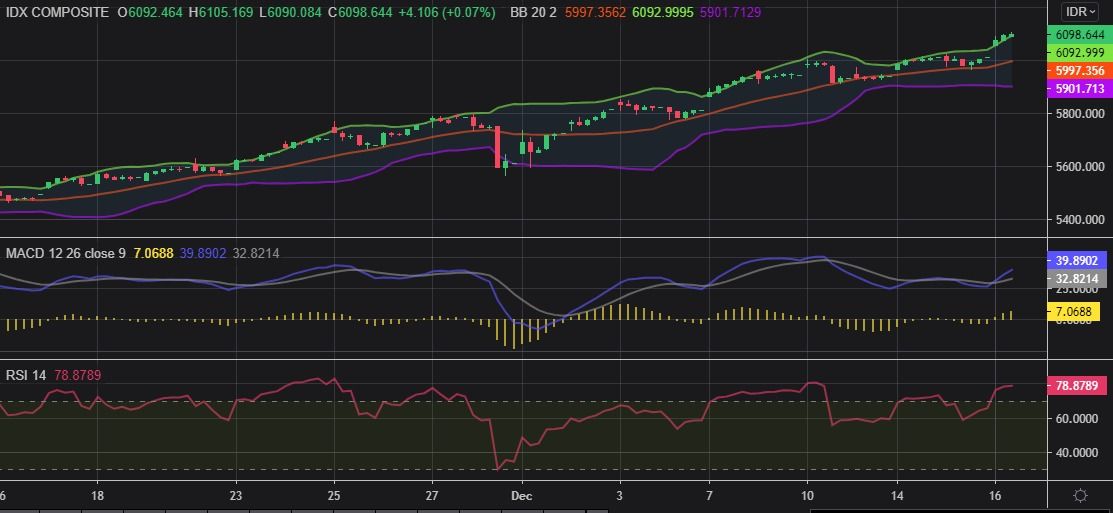Click the 40.0000 RSI axis tick
This screenshot has height=513, width=1113.
pos(1079,452)
